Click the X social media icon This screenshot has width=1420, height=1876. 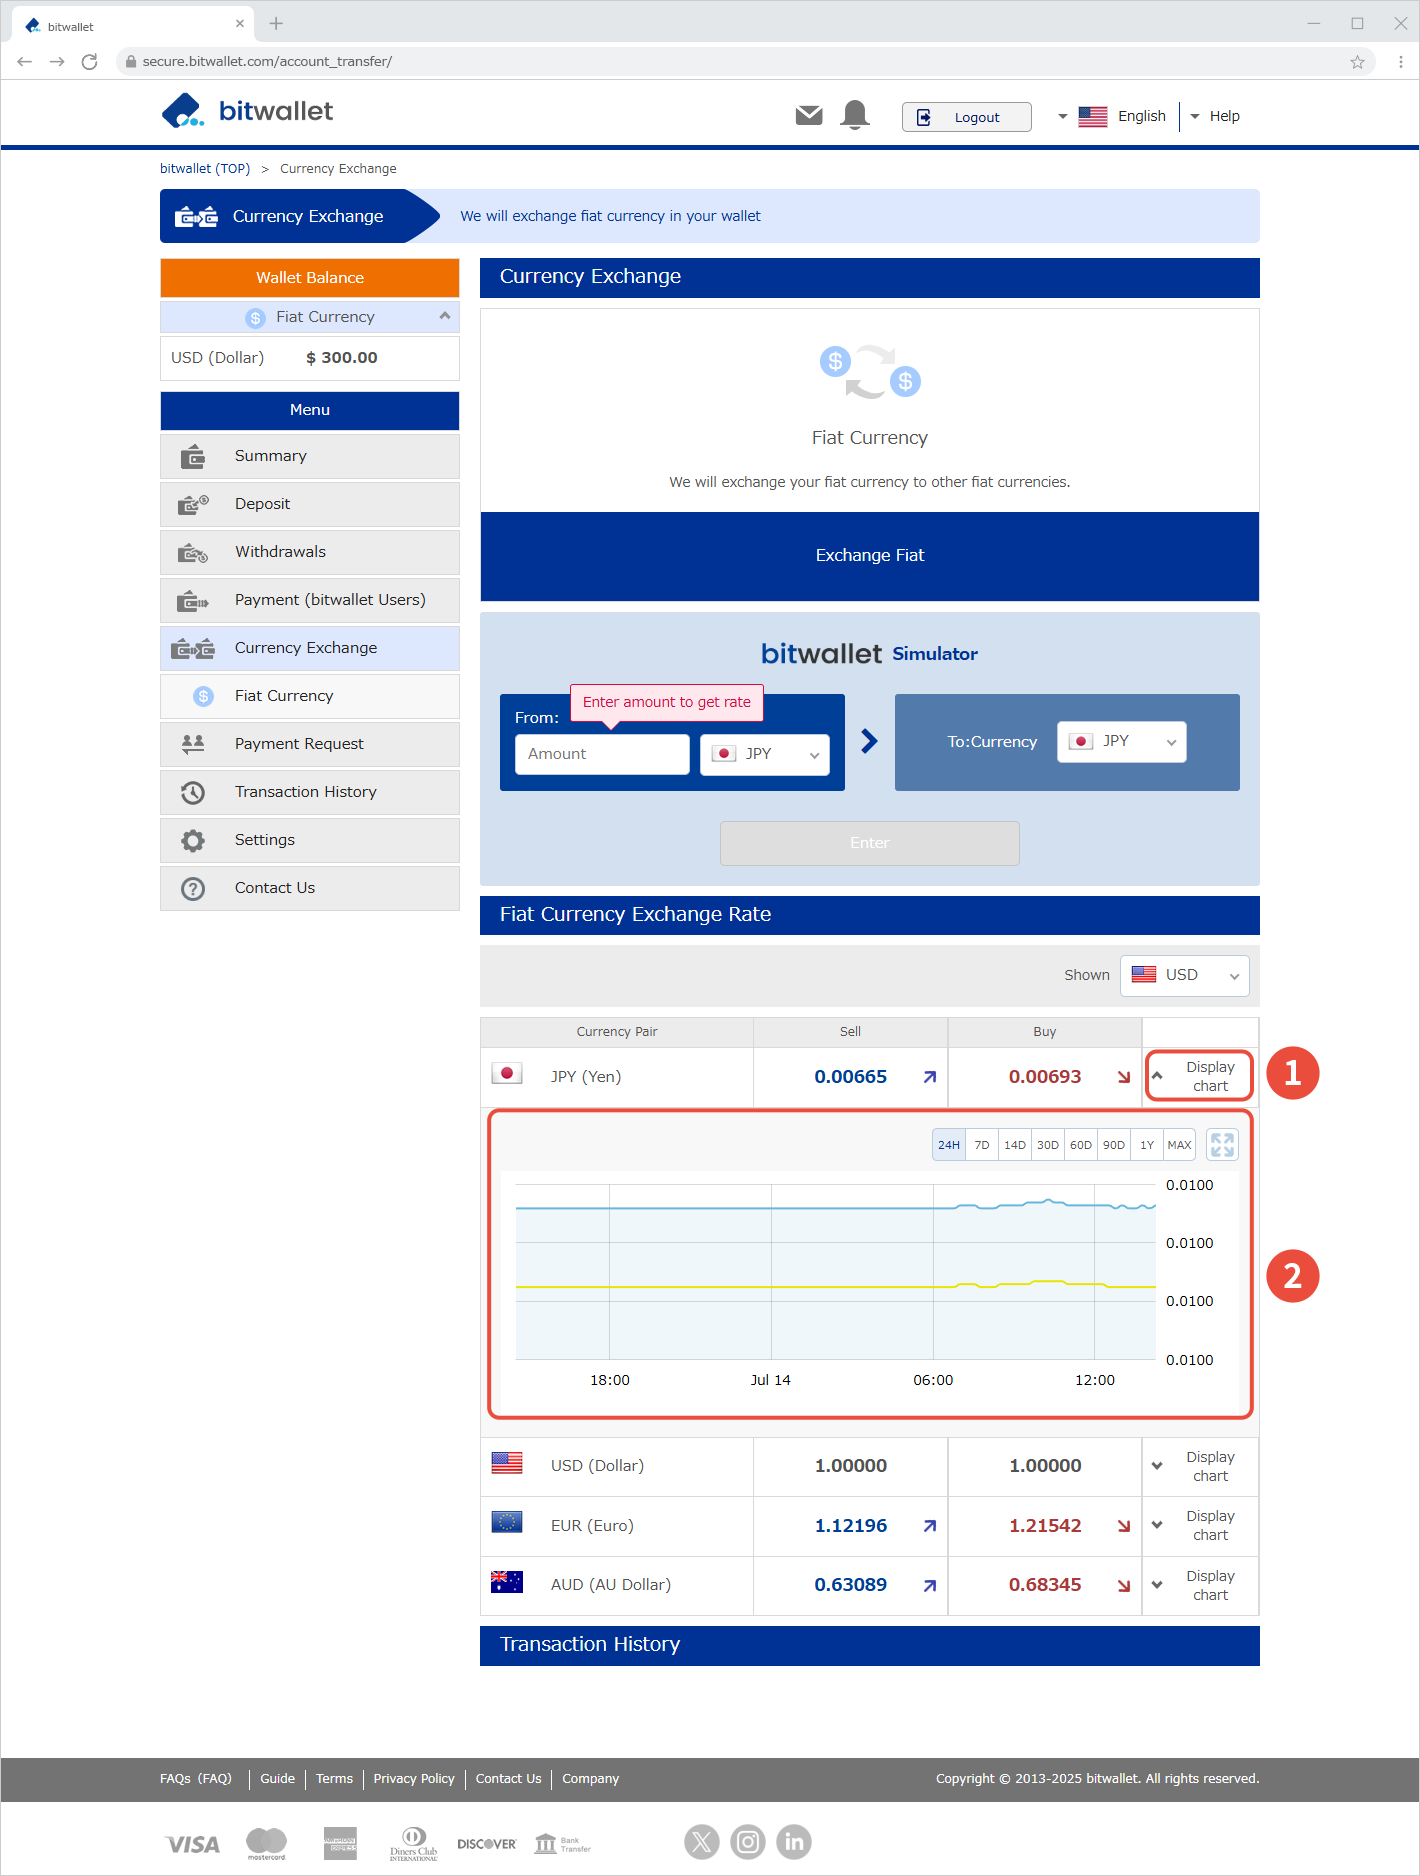tap(702, 1841)
